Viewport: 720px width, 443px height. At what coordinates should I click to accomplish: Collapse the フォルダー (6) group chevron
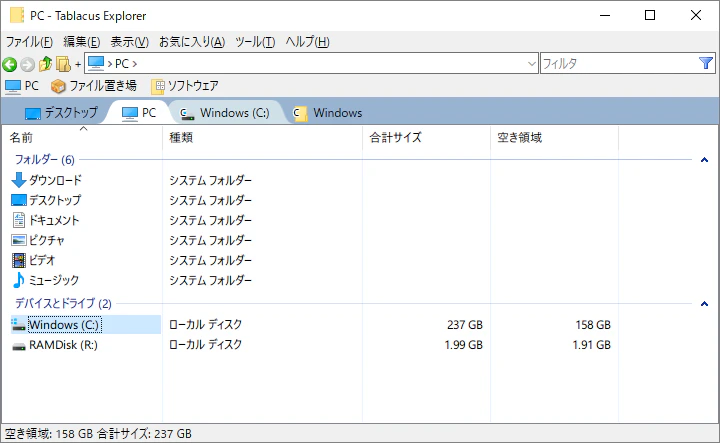(704, 160)
